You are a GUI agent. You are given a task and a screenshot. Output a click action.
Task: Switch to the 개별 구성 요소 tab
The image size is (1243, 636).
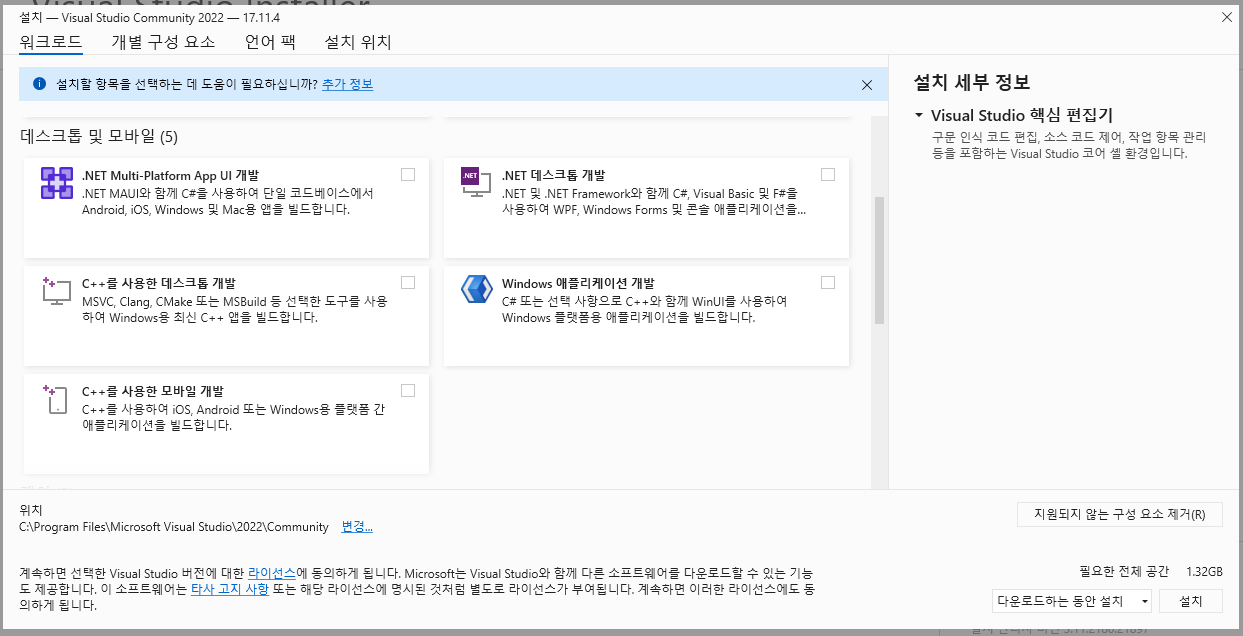click(x=163, y=42)
